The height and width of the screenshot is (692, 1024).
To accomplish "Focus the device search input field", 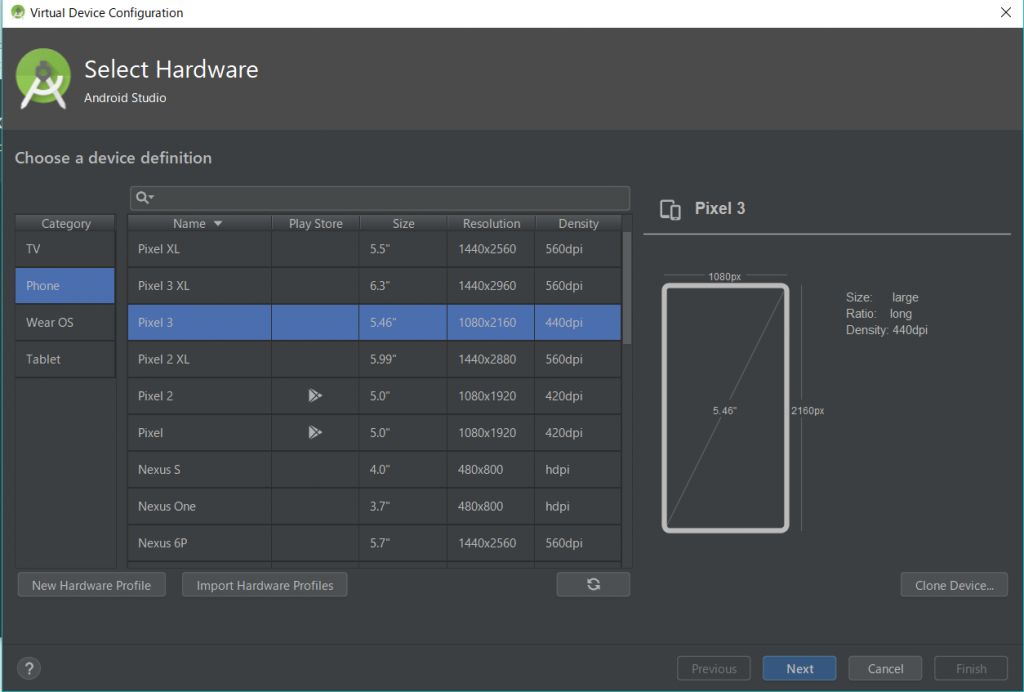I will click(x=390, y=198).
